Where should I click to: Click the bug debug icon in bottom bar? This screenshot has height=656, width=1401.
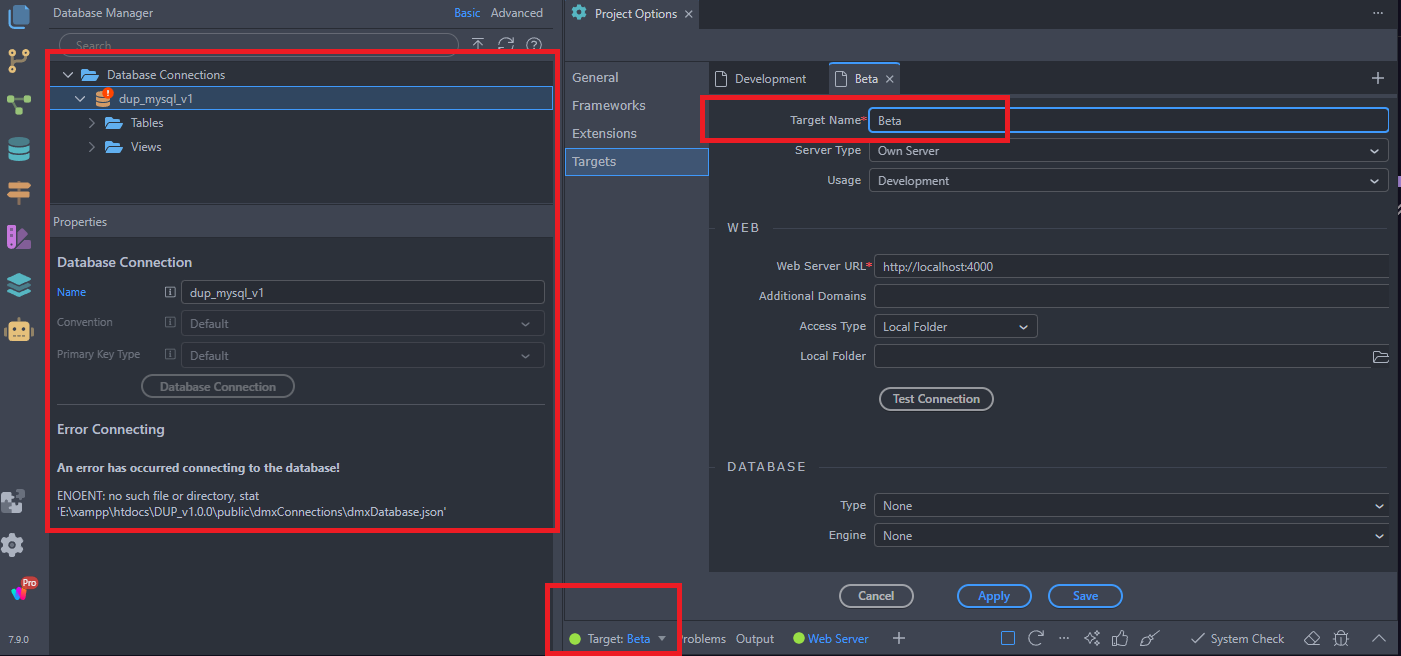[1341, 638]
